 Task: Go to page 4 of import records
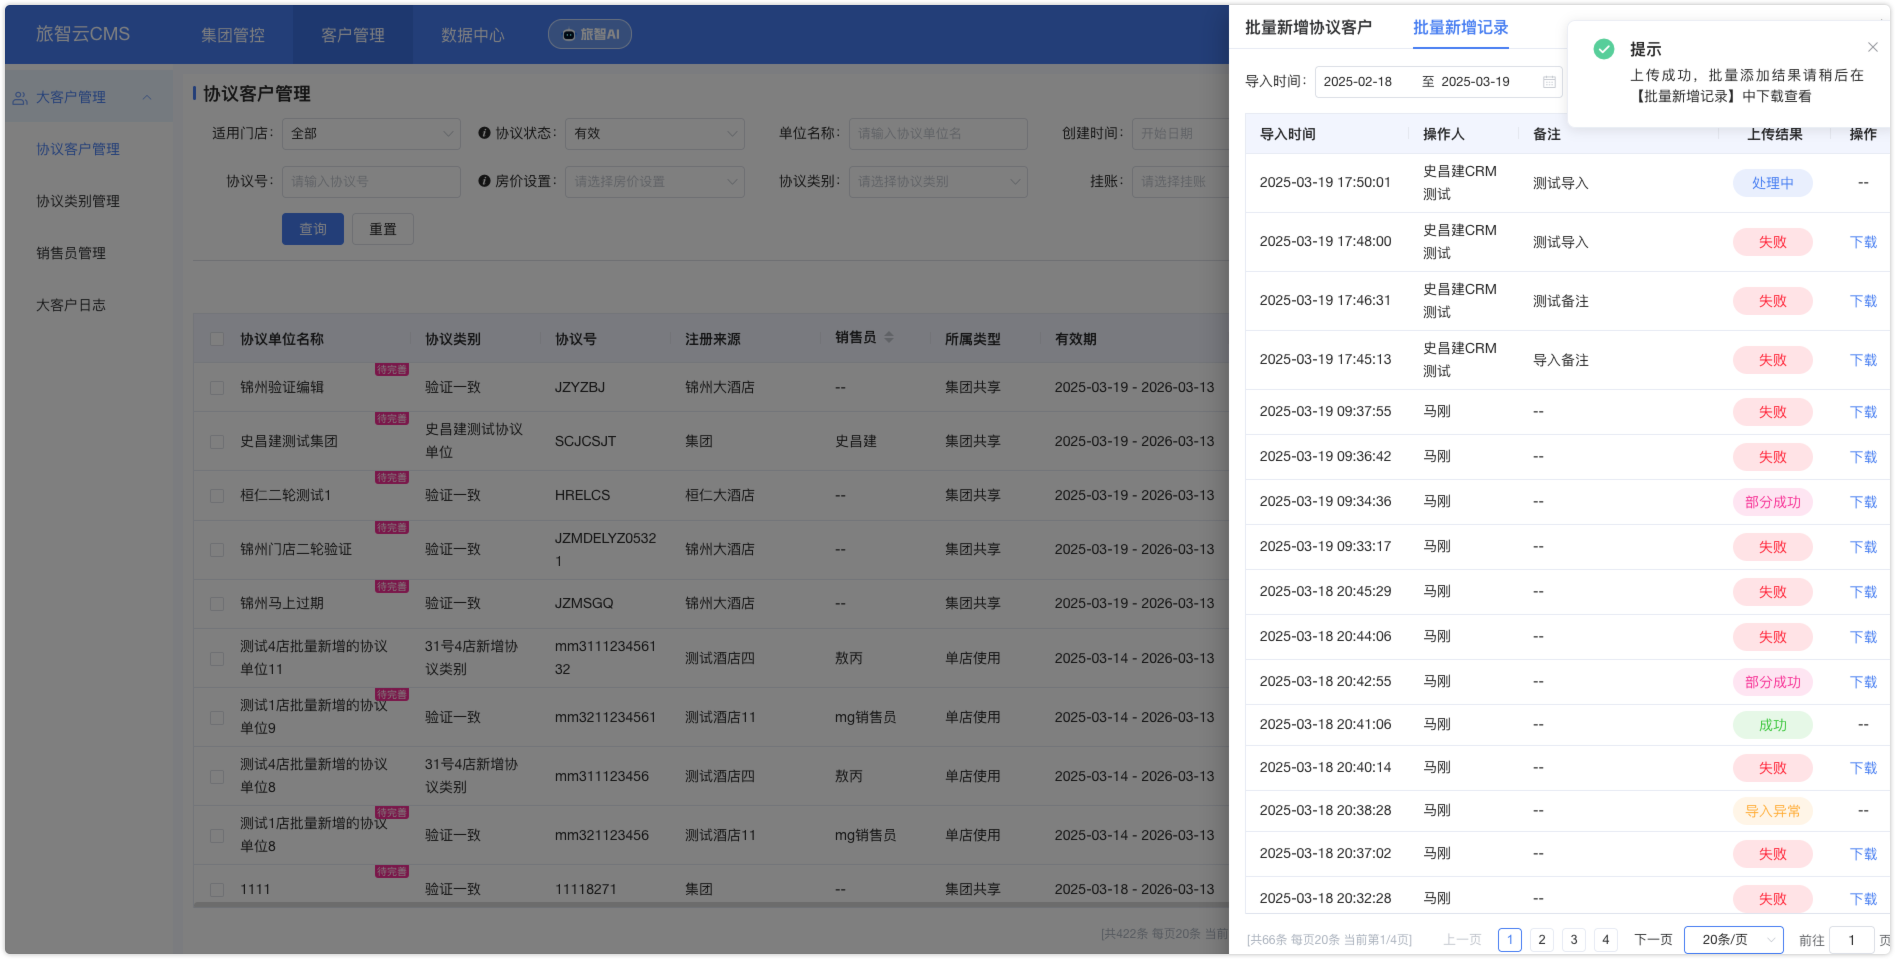pos(1606,940)
